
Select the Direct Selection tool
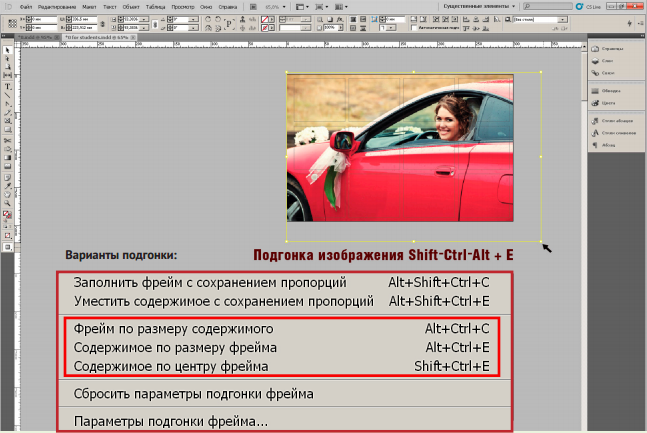(x=7, y=59)
